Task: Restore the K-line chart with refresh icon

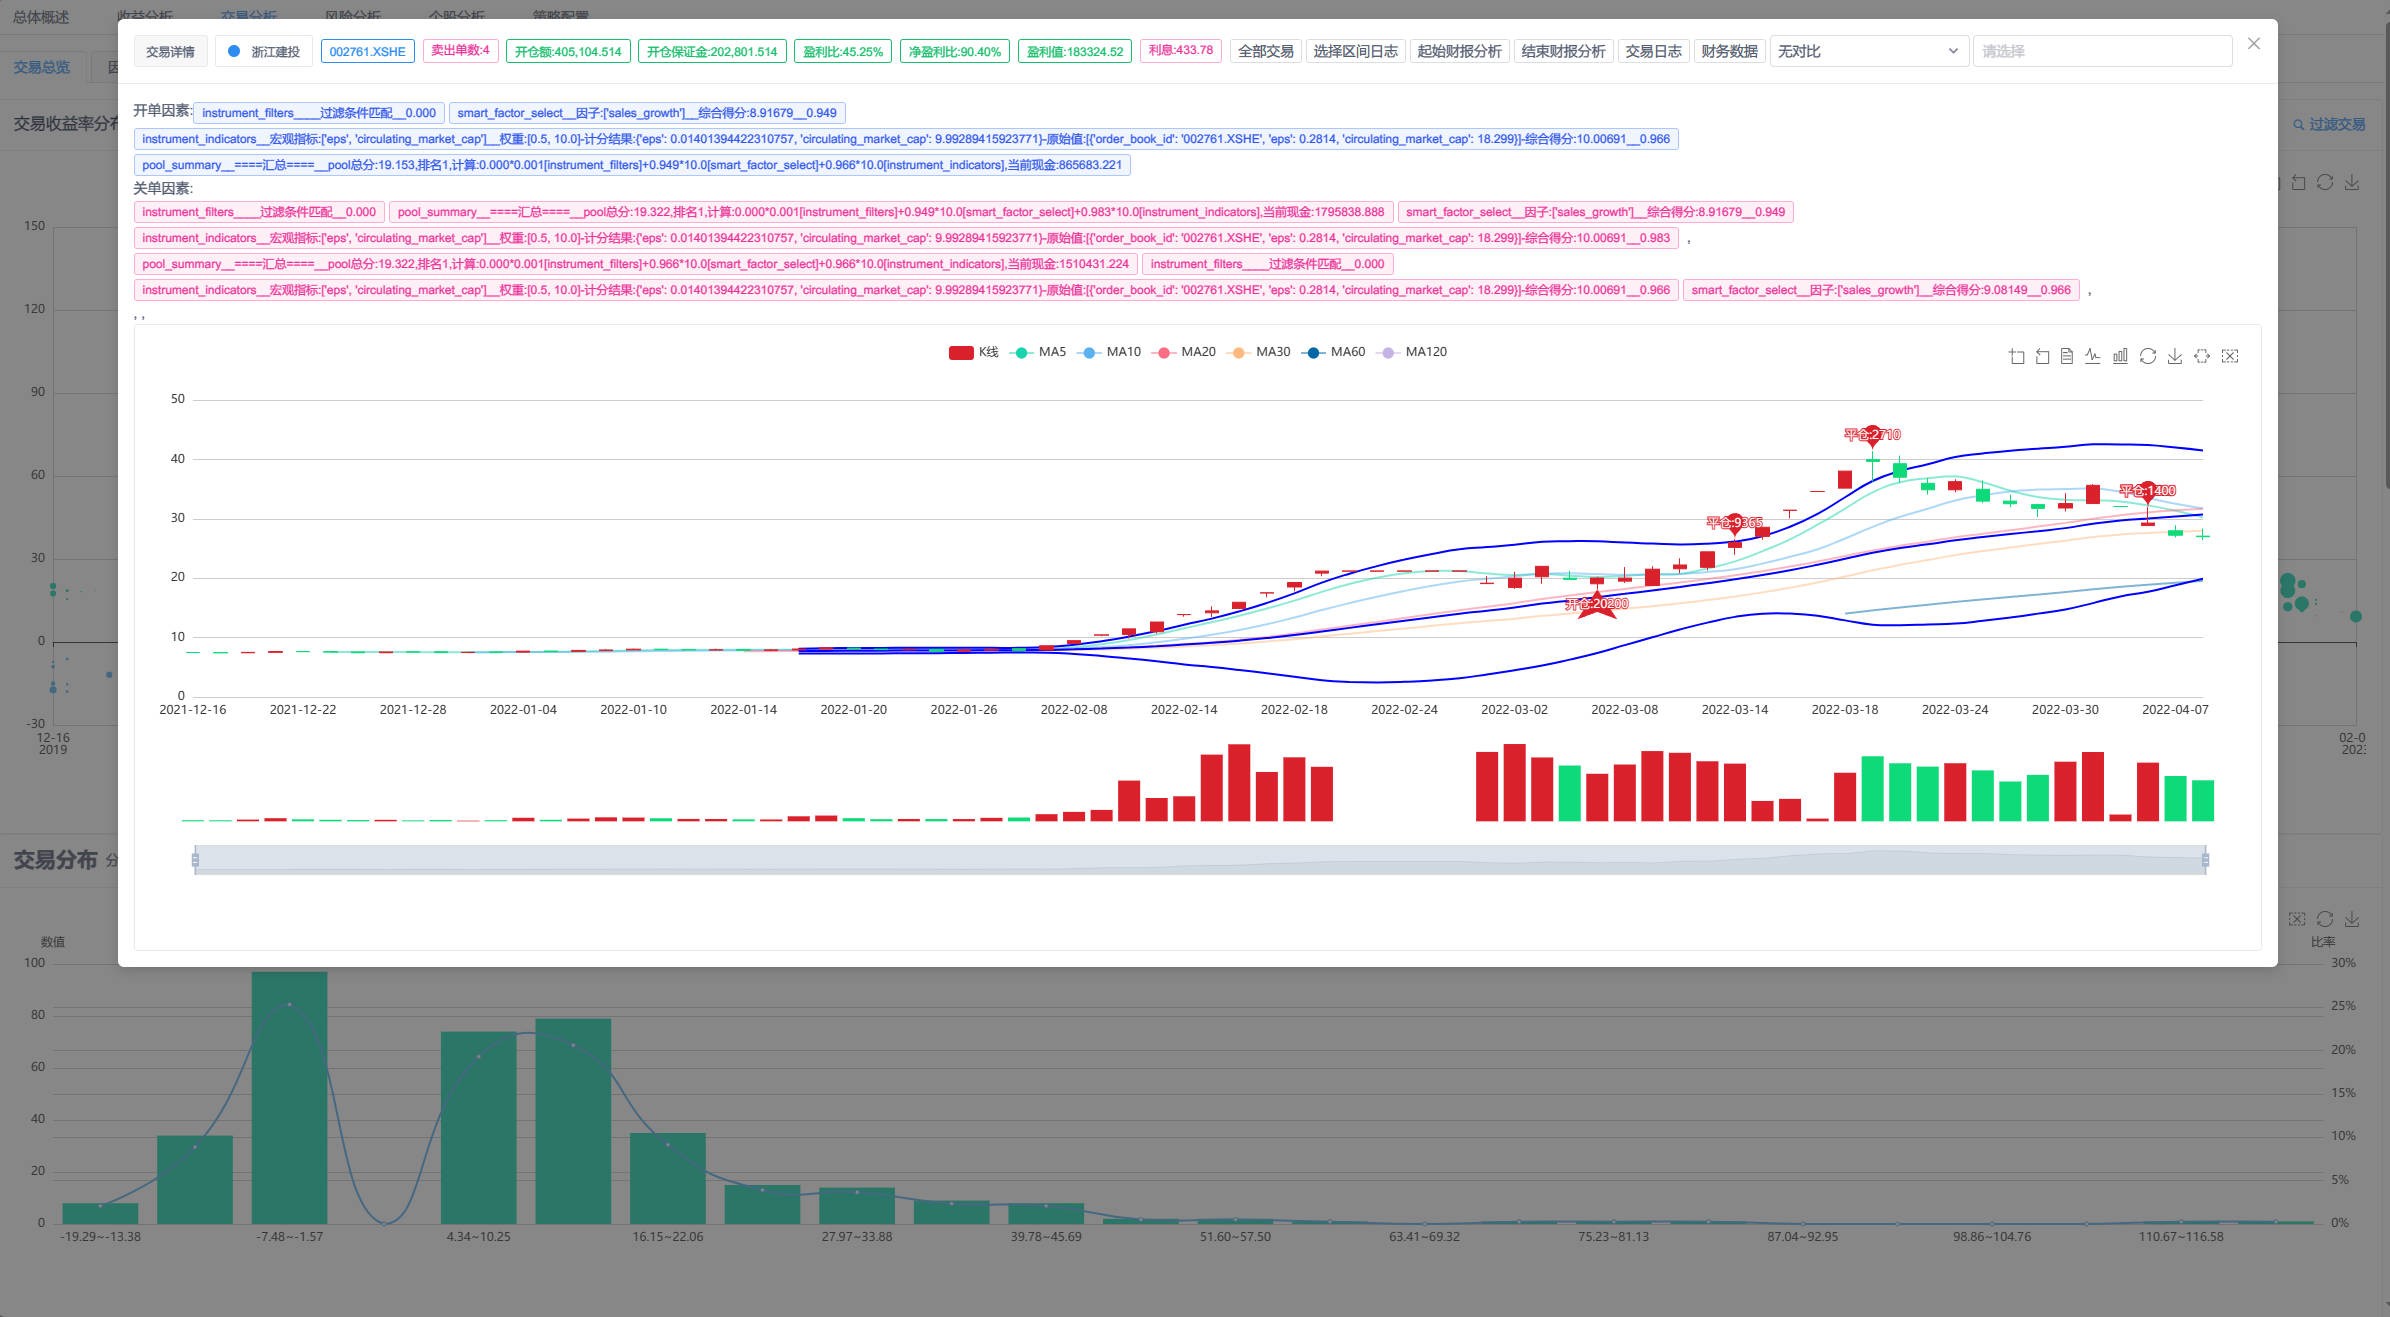Action: pos(2147,357)
